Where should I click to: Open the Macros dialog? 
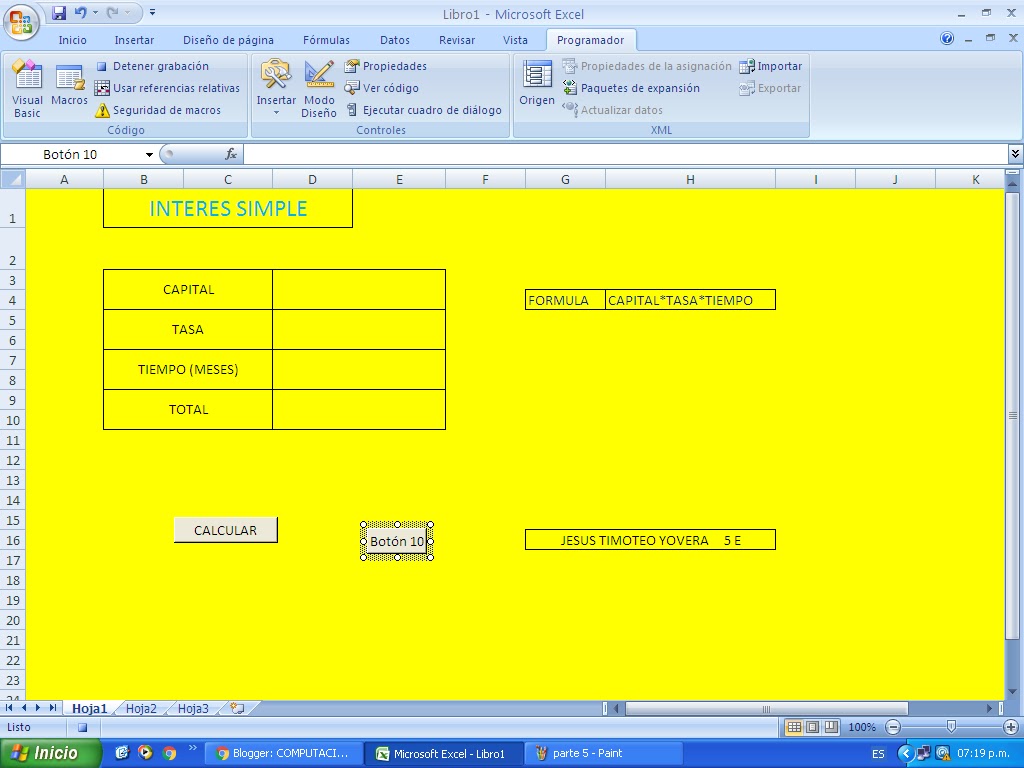pos(68,88)
